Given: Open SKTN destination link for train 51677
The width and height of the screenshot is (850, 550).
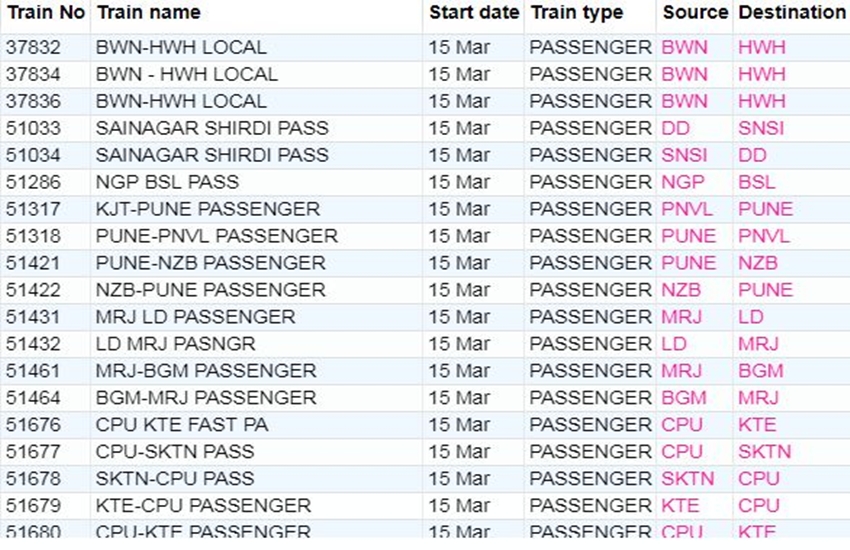Looking at the screenshot, I should point(765,451).
